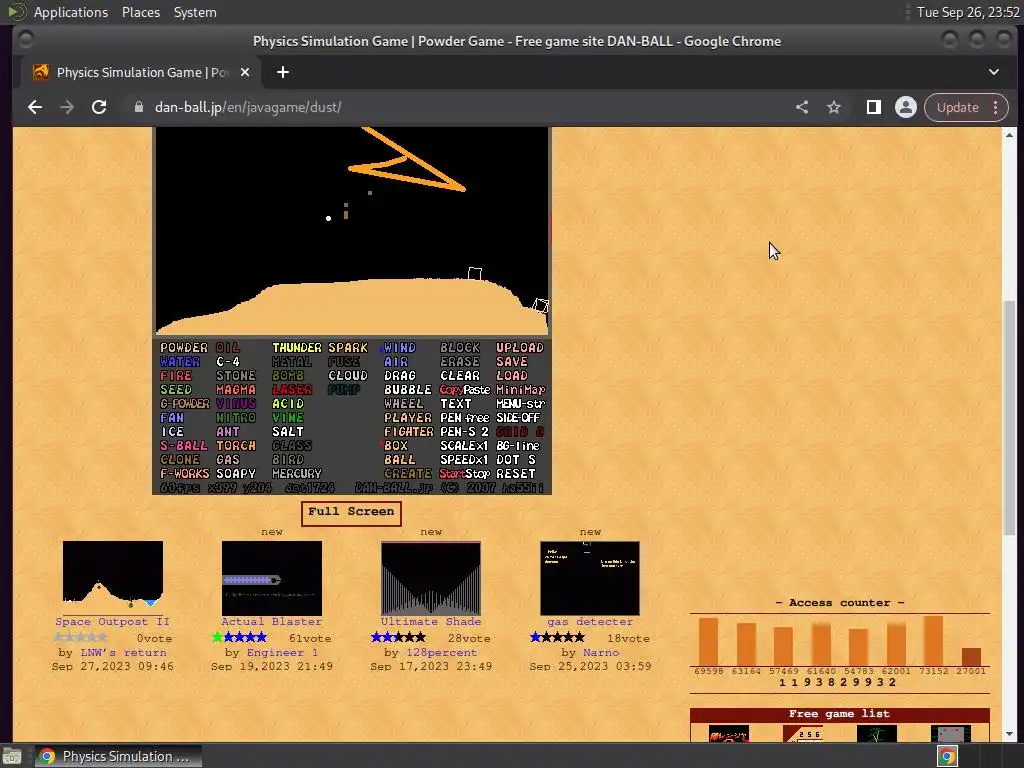Click the UPLOAD button
This screenshot has width=1024, height=768.
click(x=520, y=348)
